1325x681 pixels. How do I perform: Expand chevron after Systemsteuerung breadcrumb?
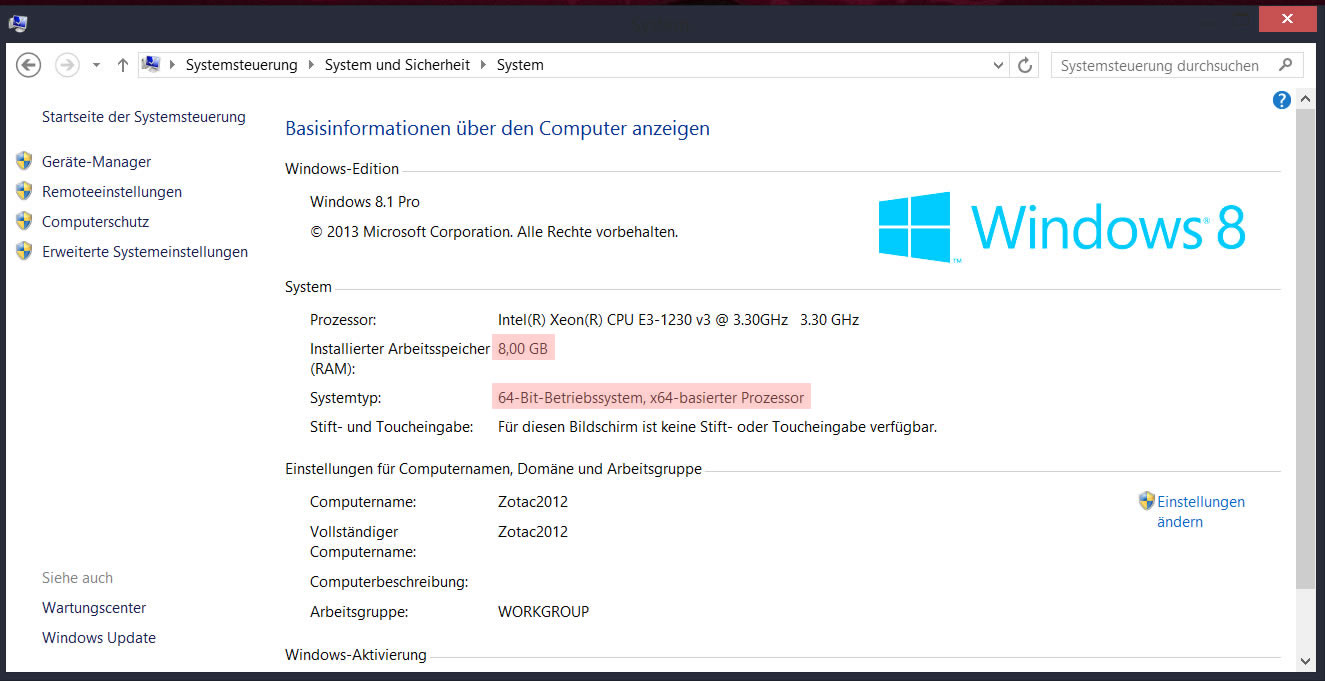coord(311,65)
